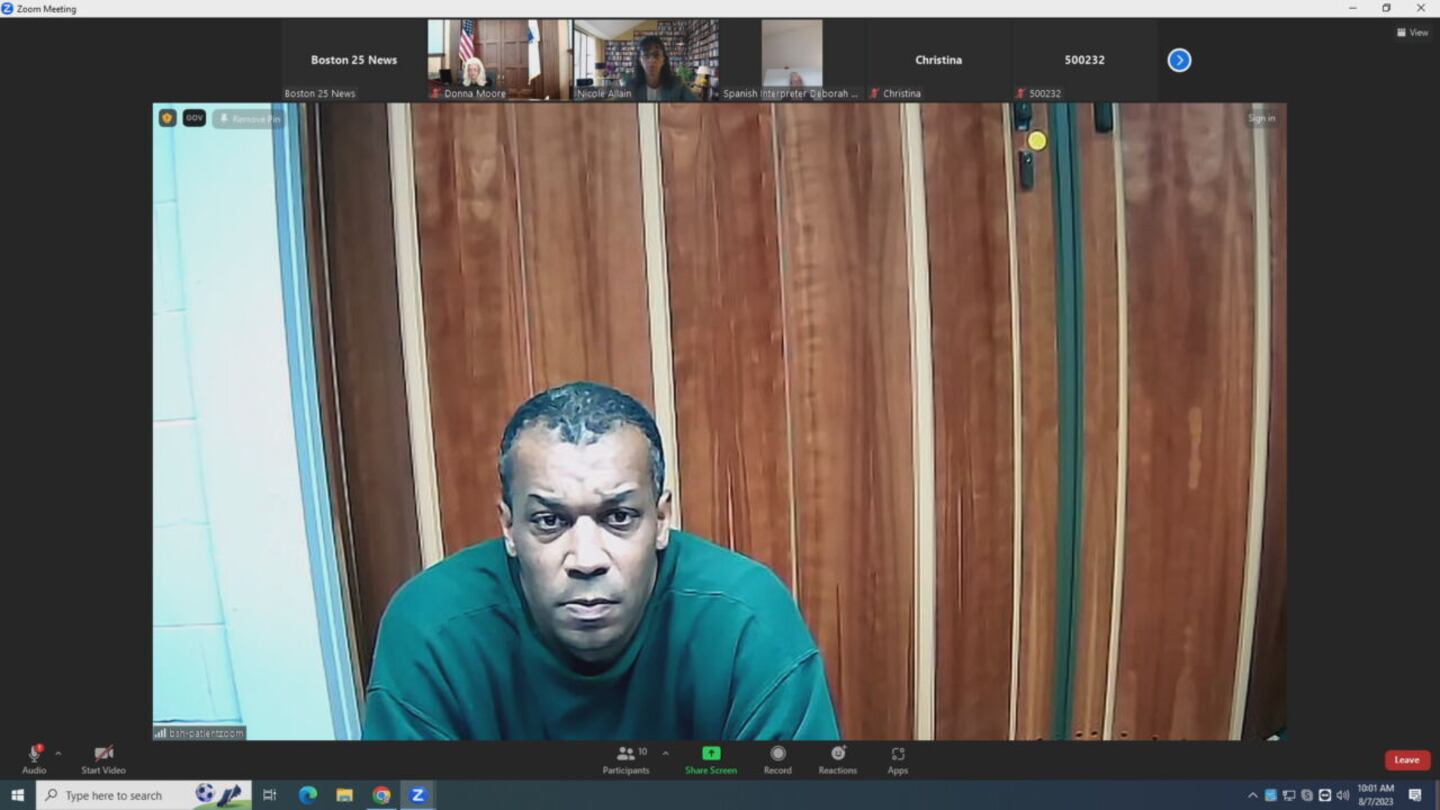Click Remove Pin on pinned video
This screenshot has height=810, width=1440.
coord(249,119)
